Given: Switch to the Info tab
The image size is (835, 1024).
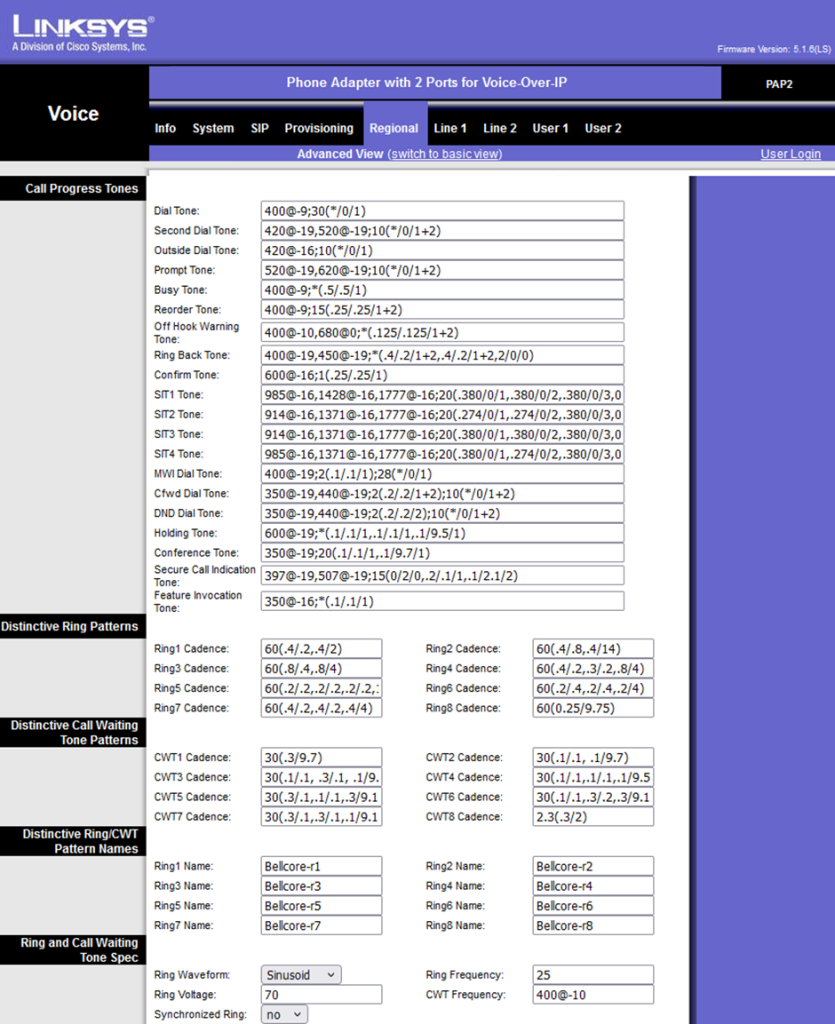Looking at the screenshot, I should (165, 128).
